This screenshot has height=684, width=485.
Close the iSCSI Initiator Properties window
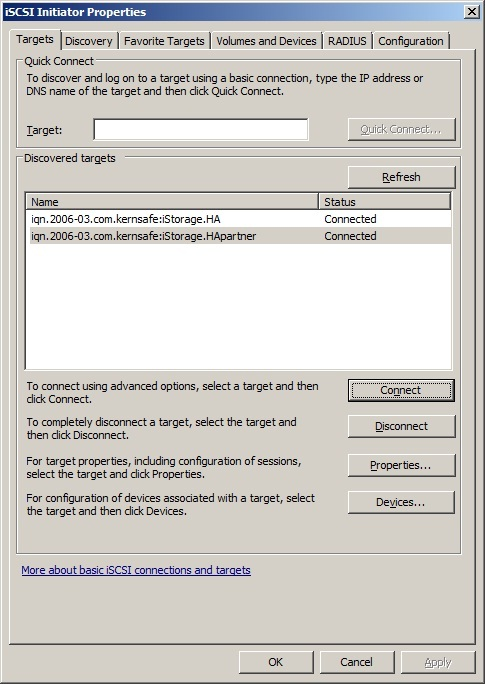[472, 12]
